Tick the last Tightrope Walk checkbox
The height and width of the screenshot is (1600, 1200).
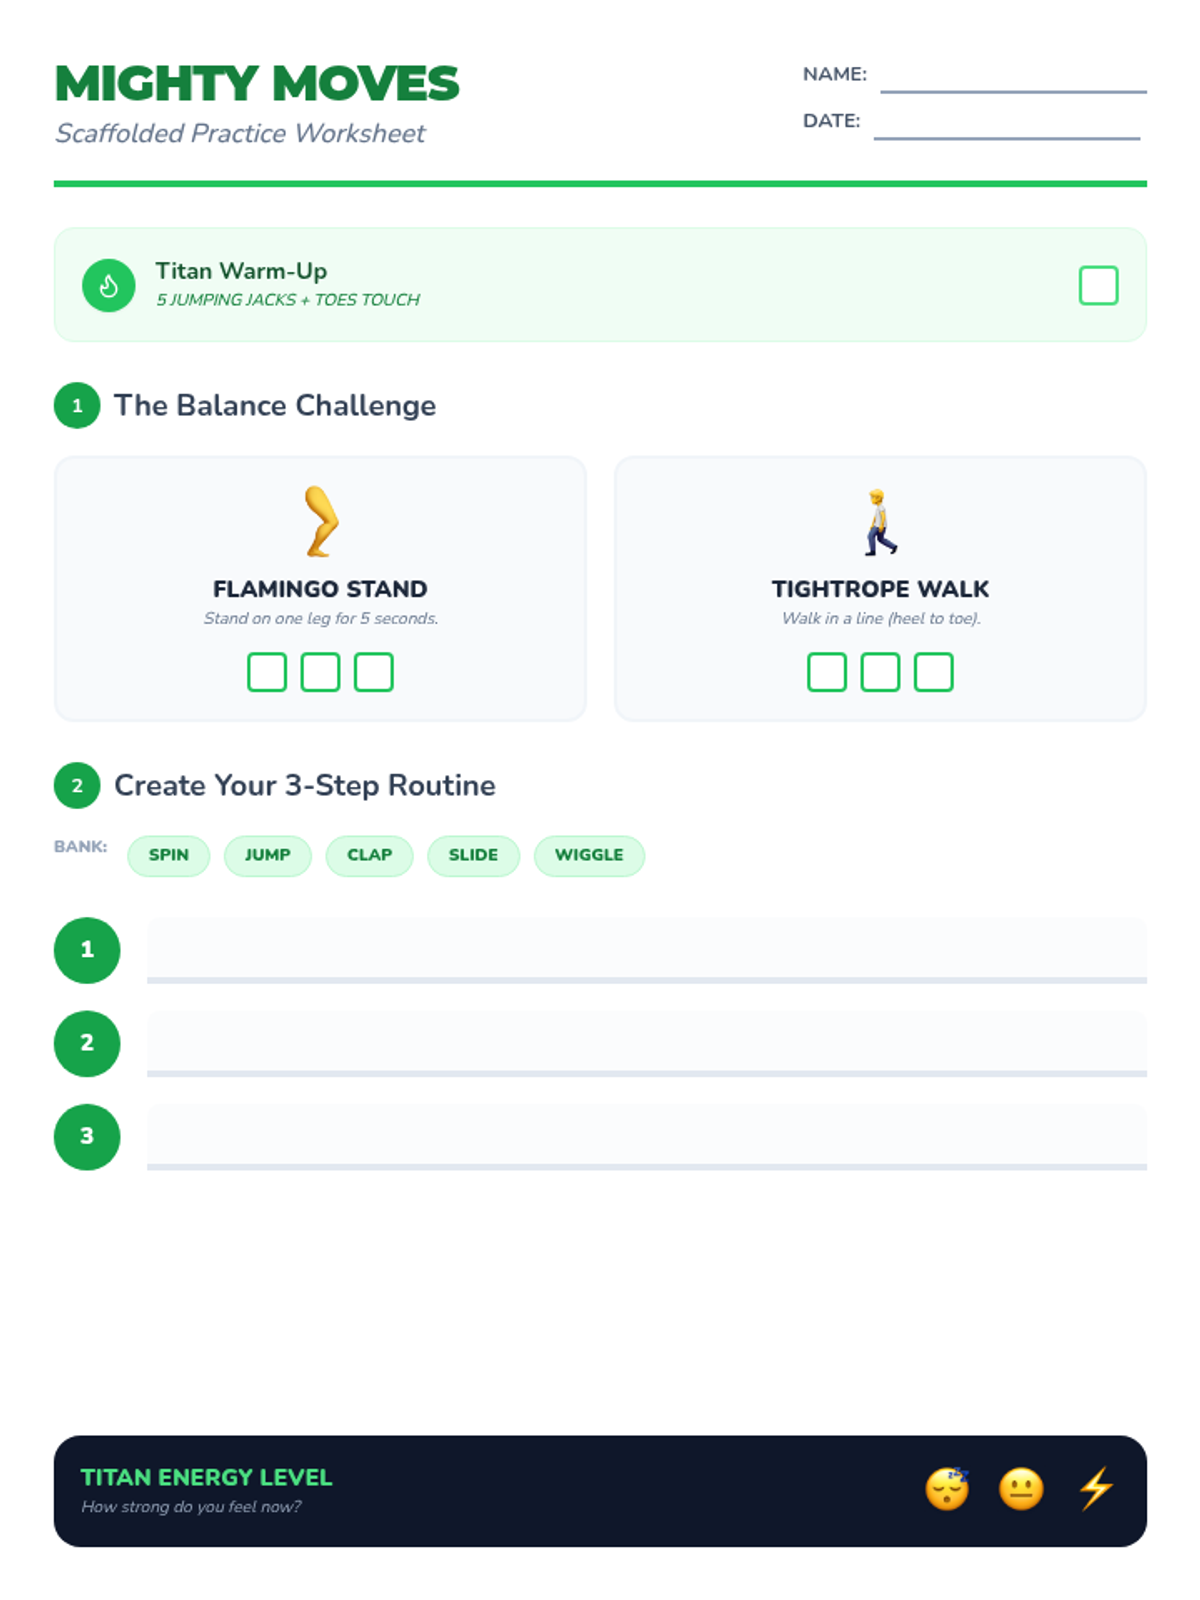click(934, 672)
